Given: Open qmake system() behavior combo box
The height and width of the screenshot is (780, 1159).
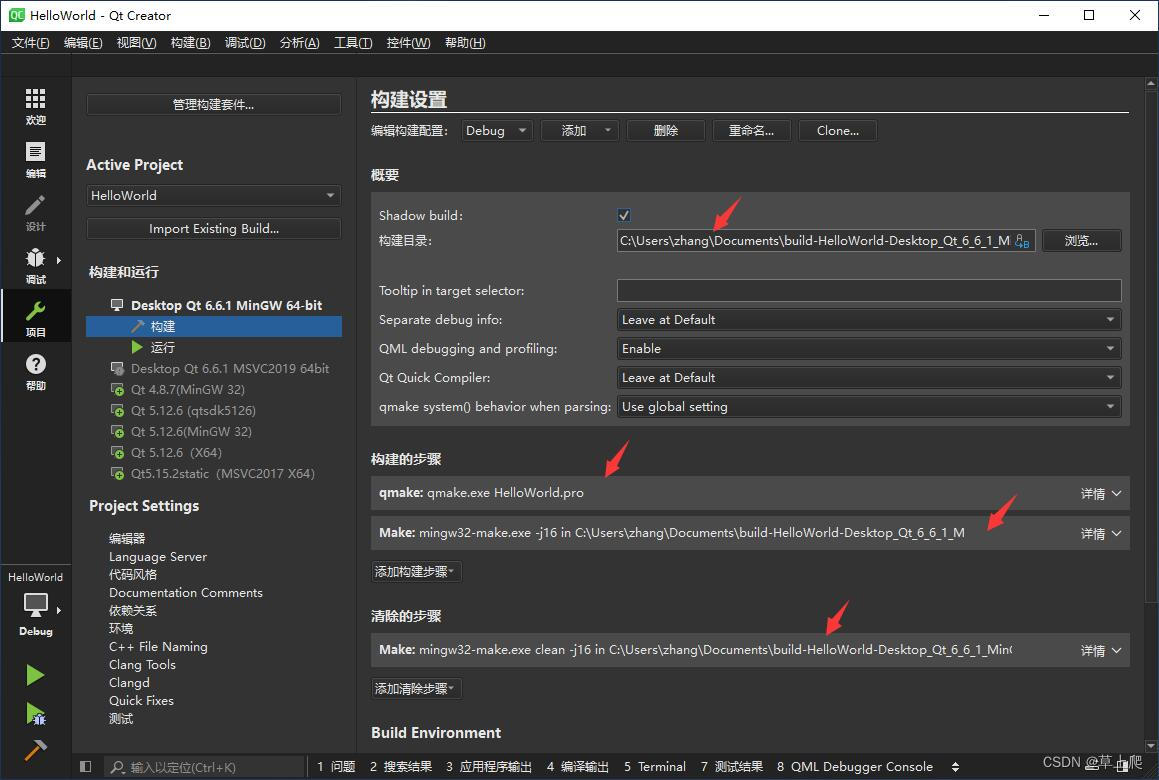Looking at the screenshot, I should pos(869,407).
